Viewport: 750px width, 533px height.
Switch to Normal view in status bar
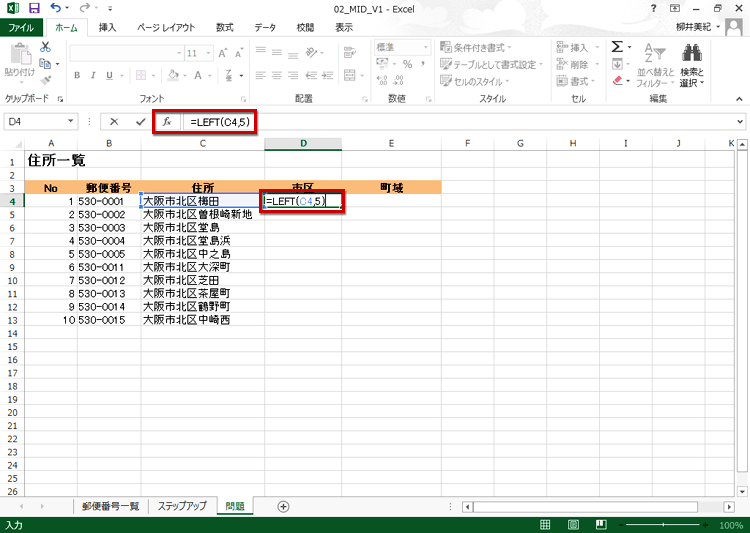545,525
